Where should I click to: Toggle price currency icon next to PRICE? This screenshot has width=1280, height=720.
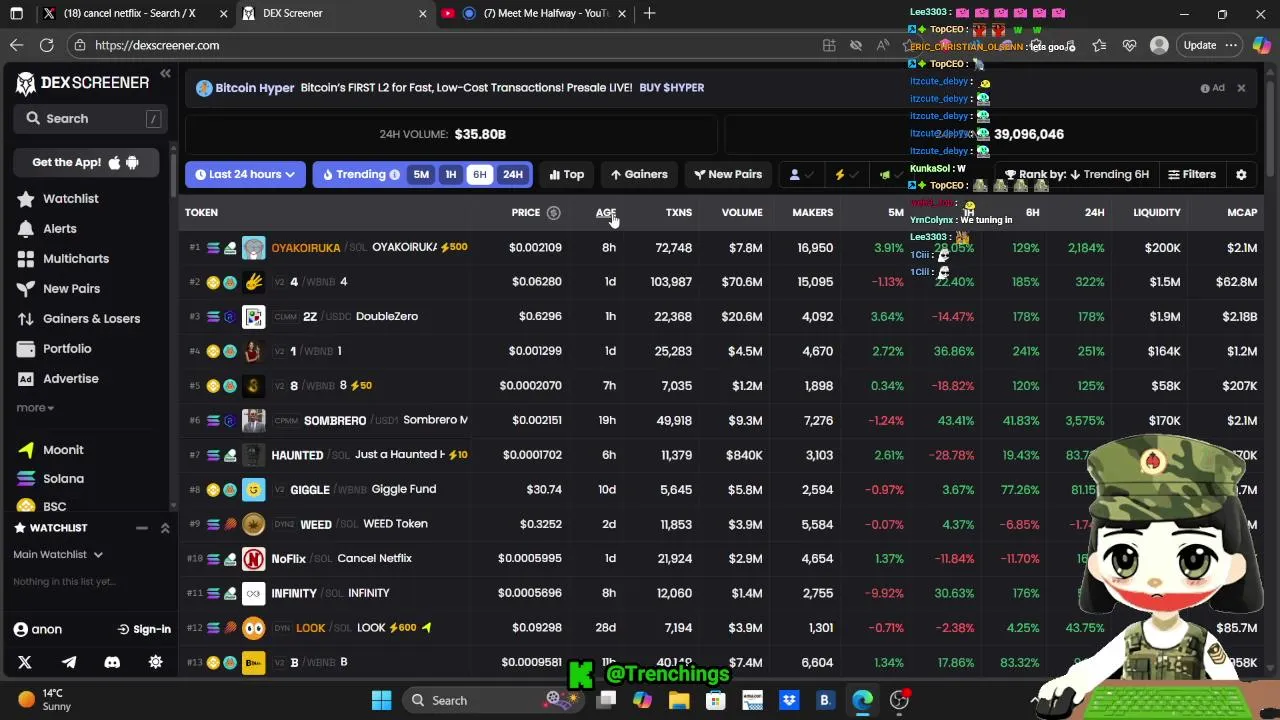coord(553,212)
